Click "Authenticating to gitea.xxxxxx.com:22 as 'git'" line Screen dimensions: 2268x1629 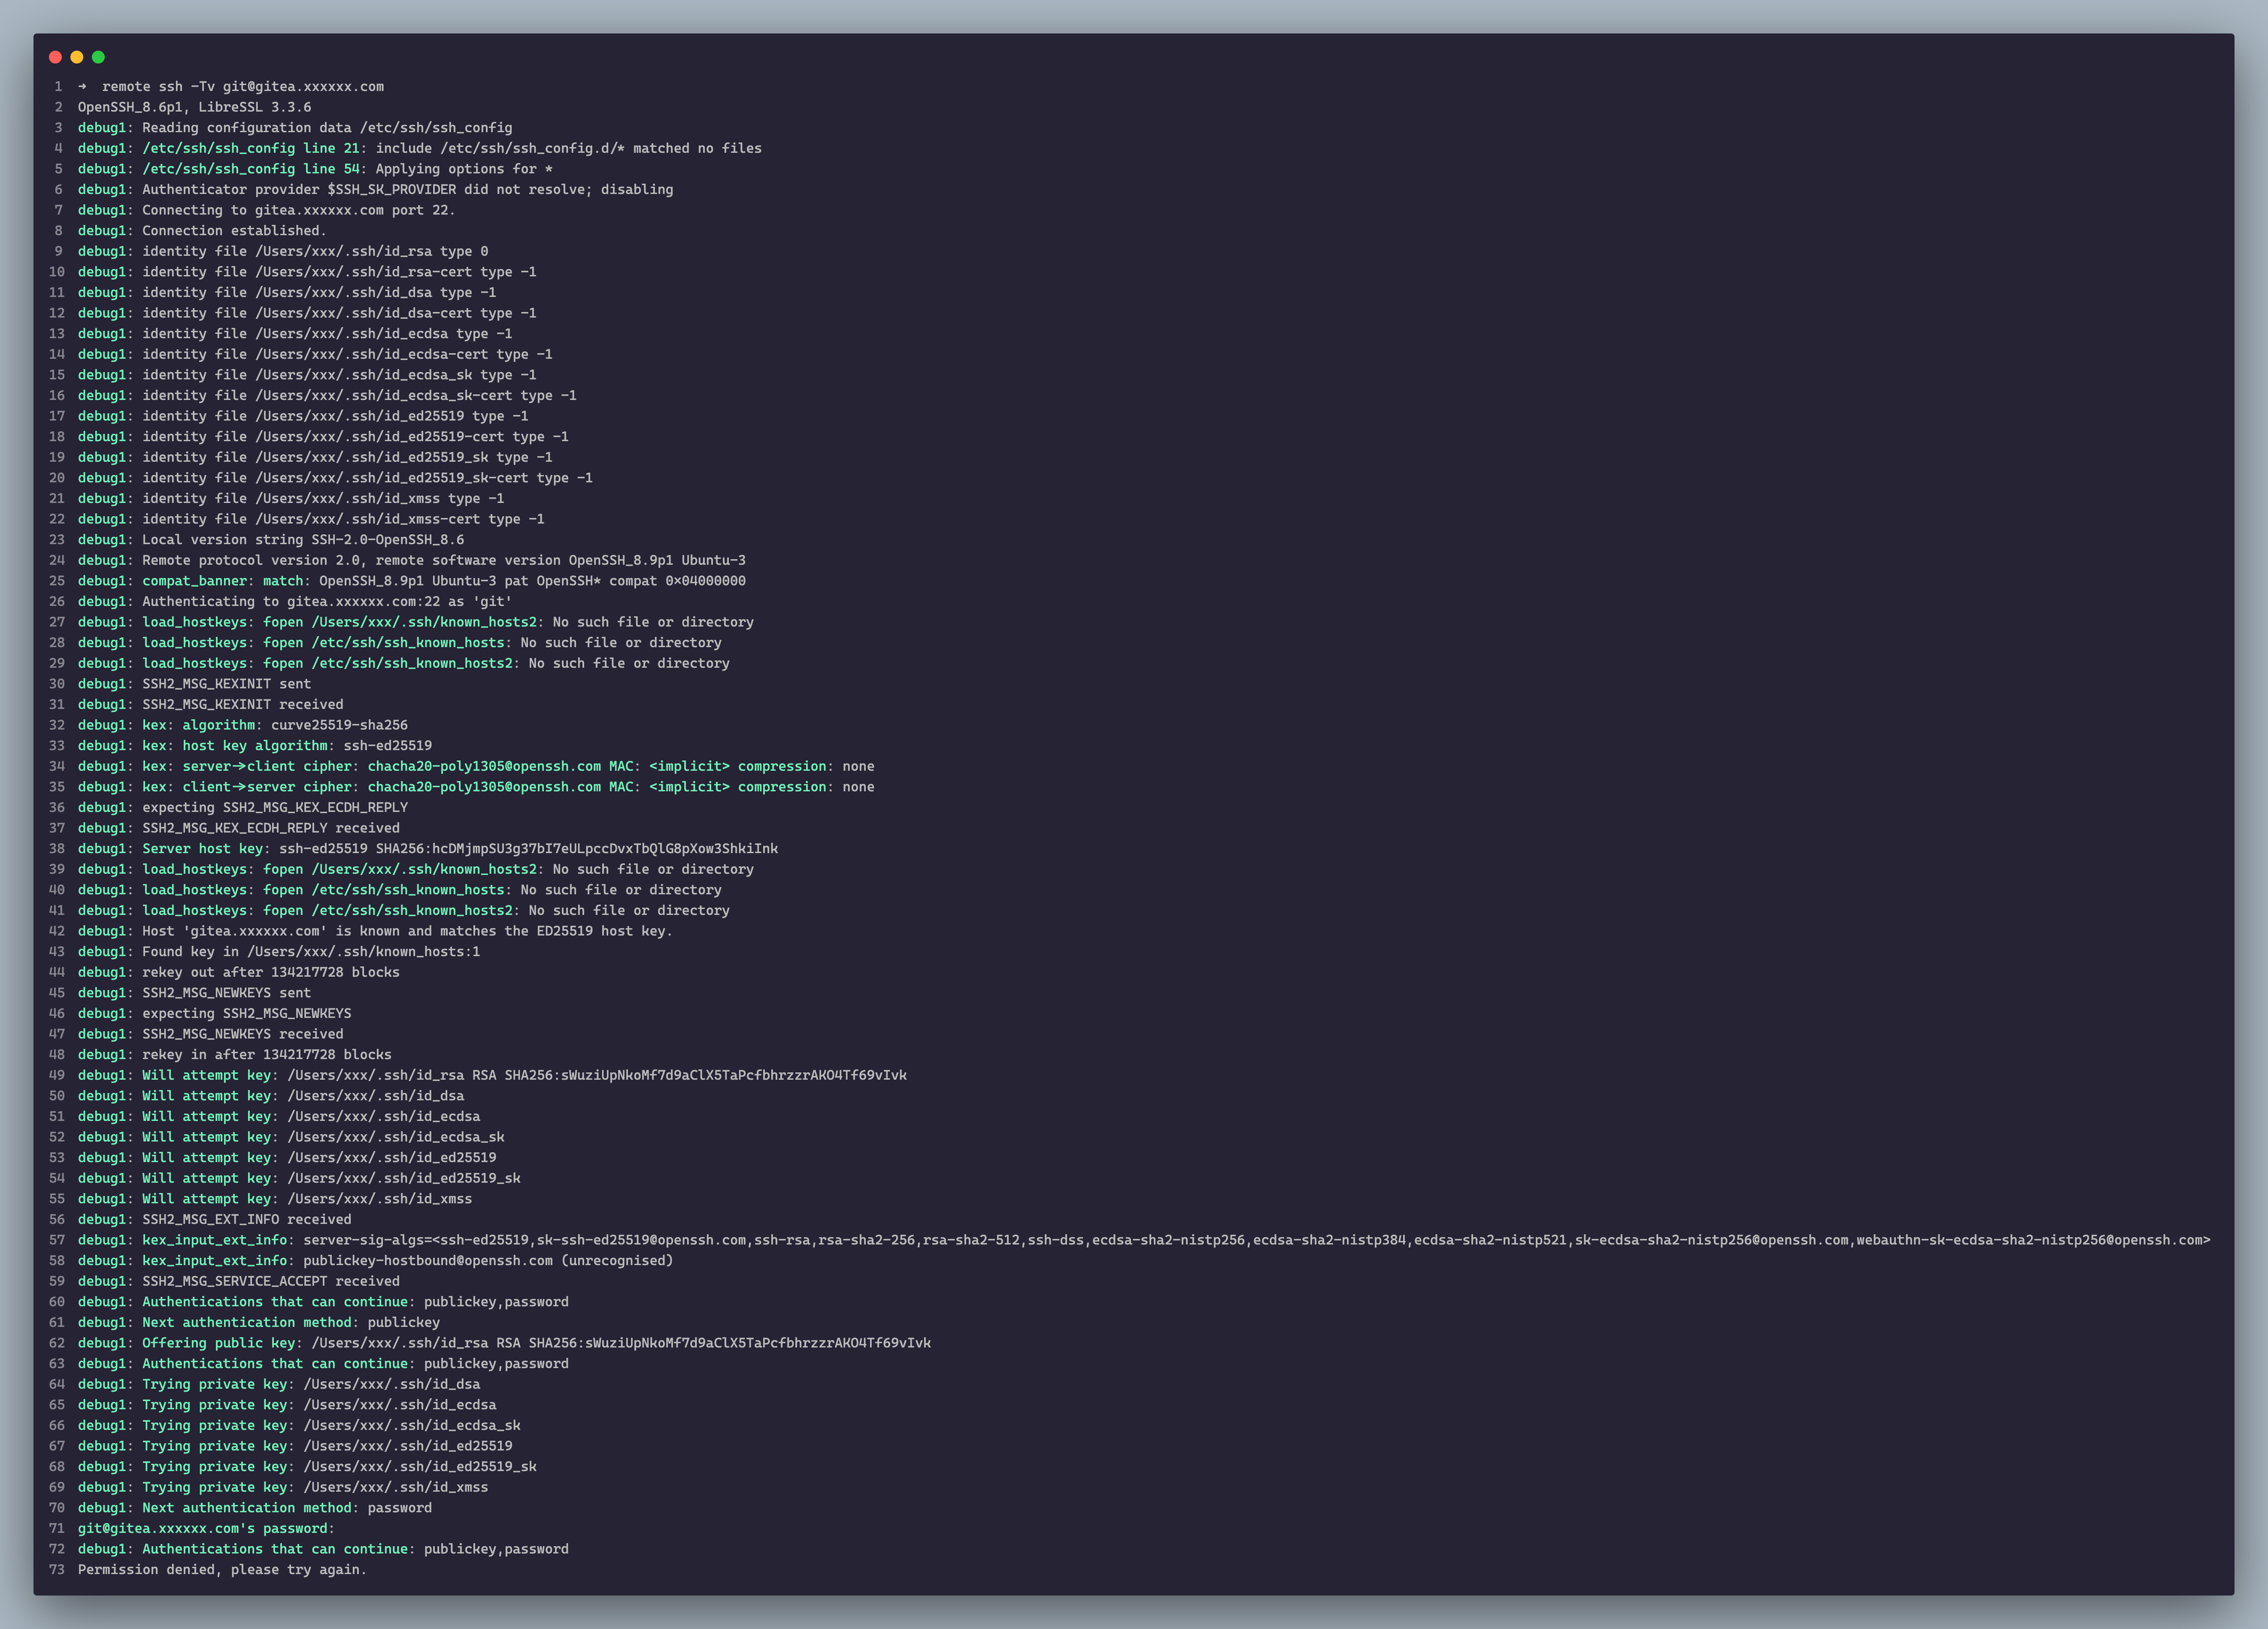point(295,602)
